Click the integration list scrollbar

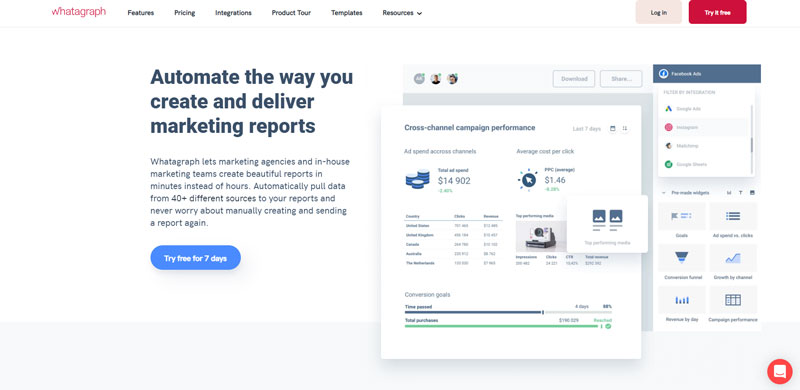(x=752, y=144)
